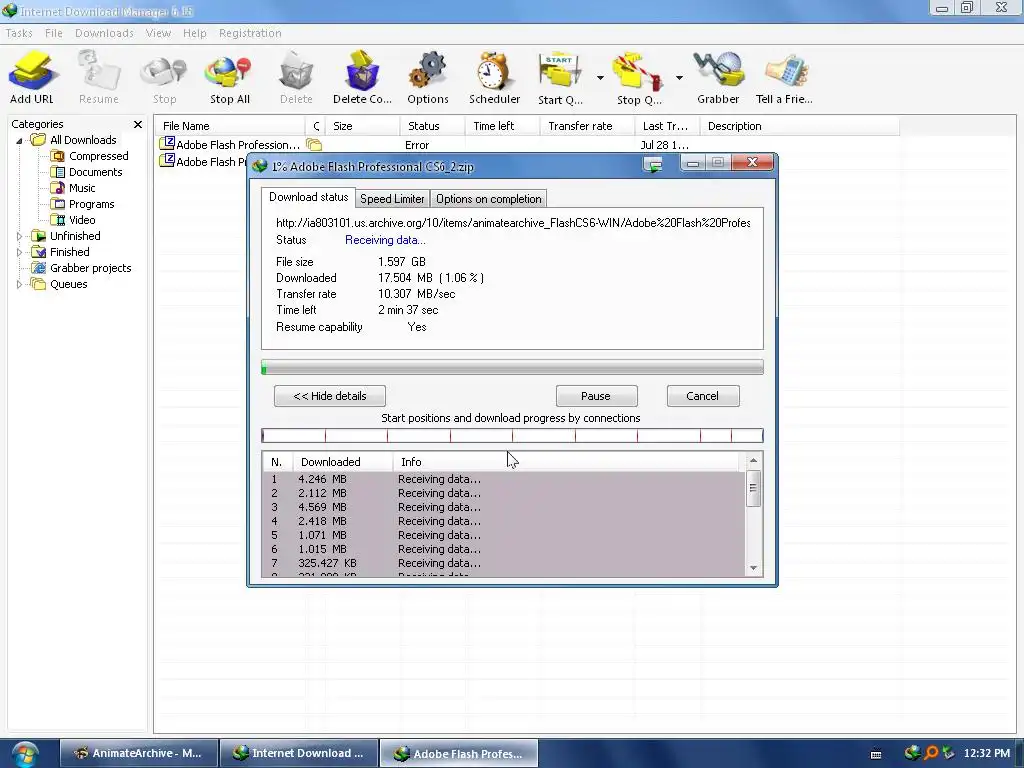Select connection 1 row with 4.246 MB
The image size is (1024, 768).
504,479
